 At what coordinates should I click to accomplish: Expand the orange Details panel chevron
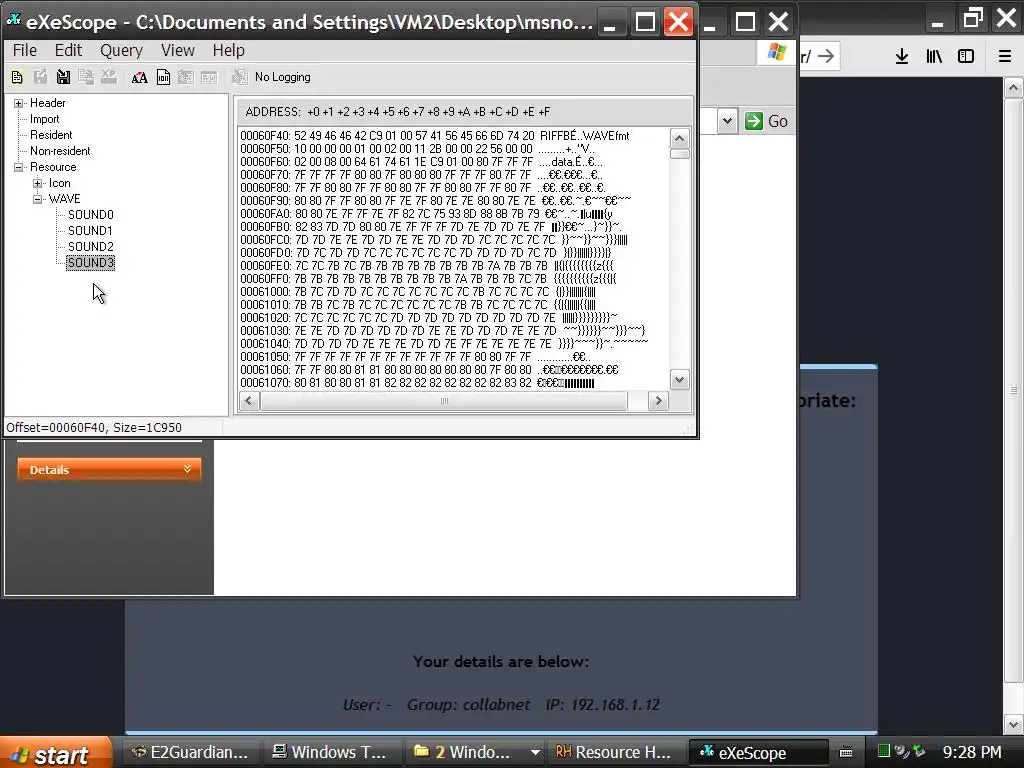(187, 470)
